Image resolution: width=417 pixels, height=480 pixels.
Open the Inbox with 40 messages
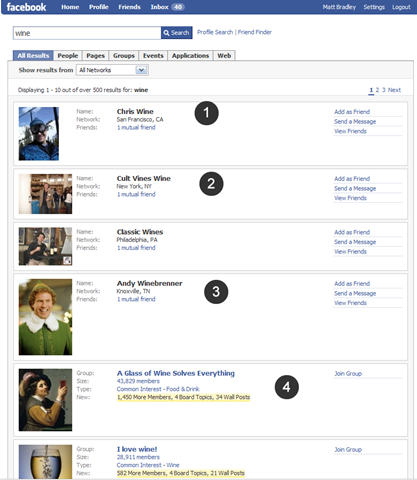[167, 7]
